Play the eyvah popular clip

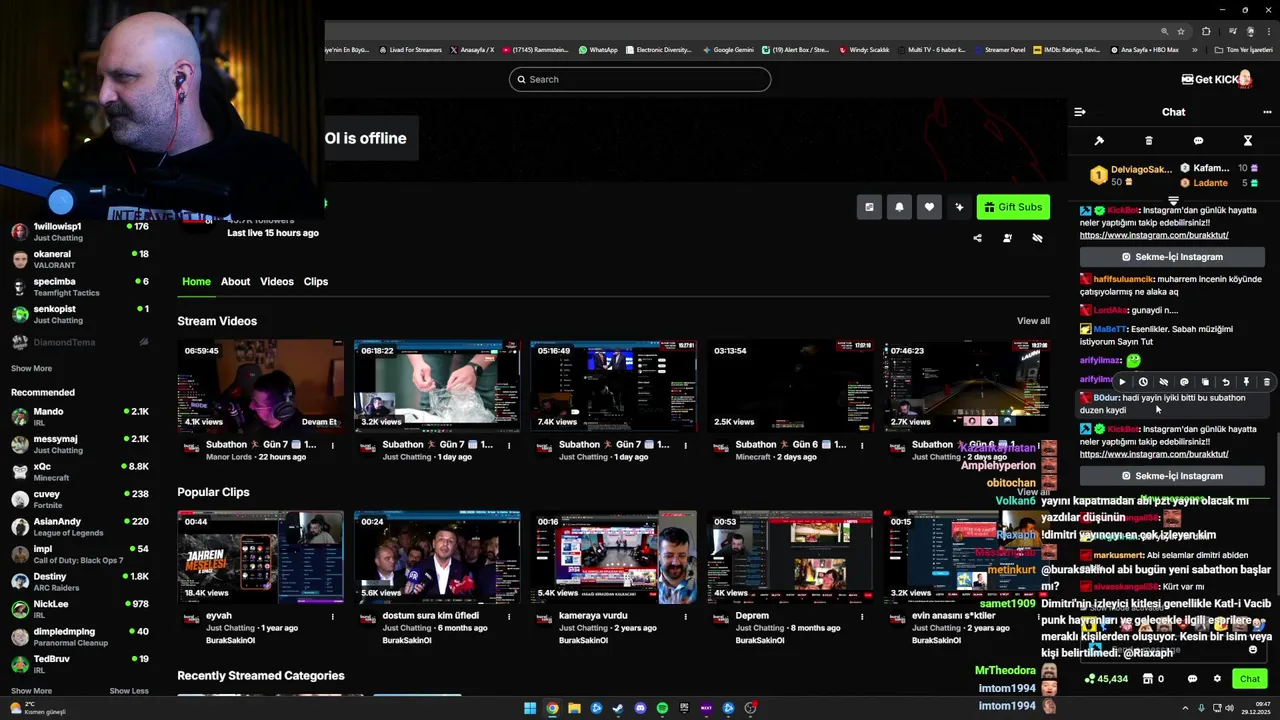click(x=260, y=557)
